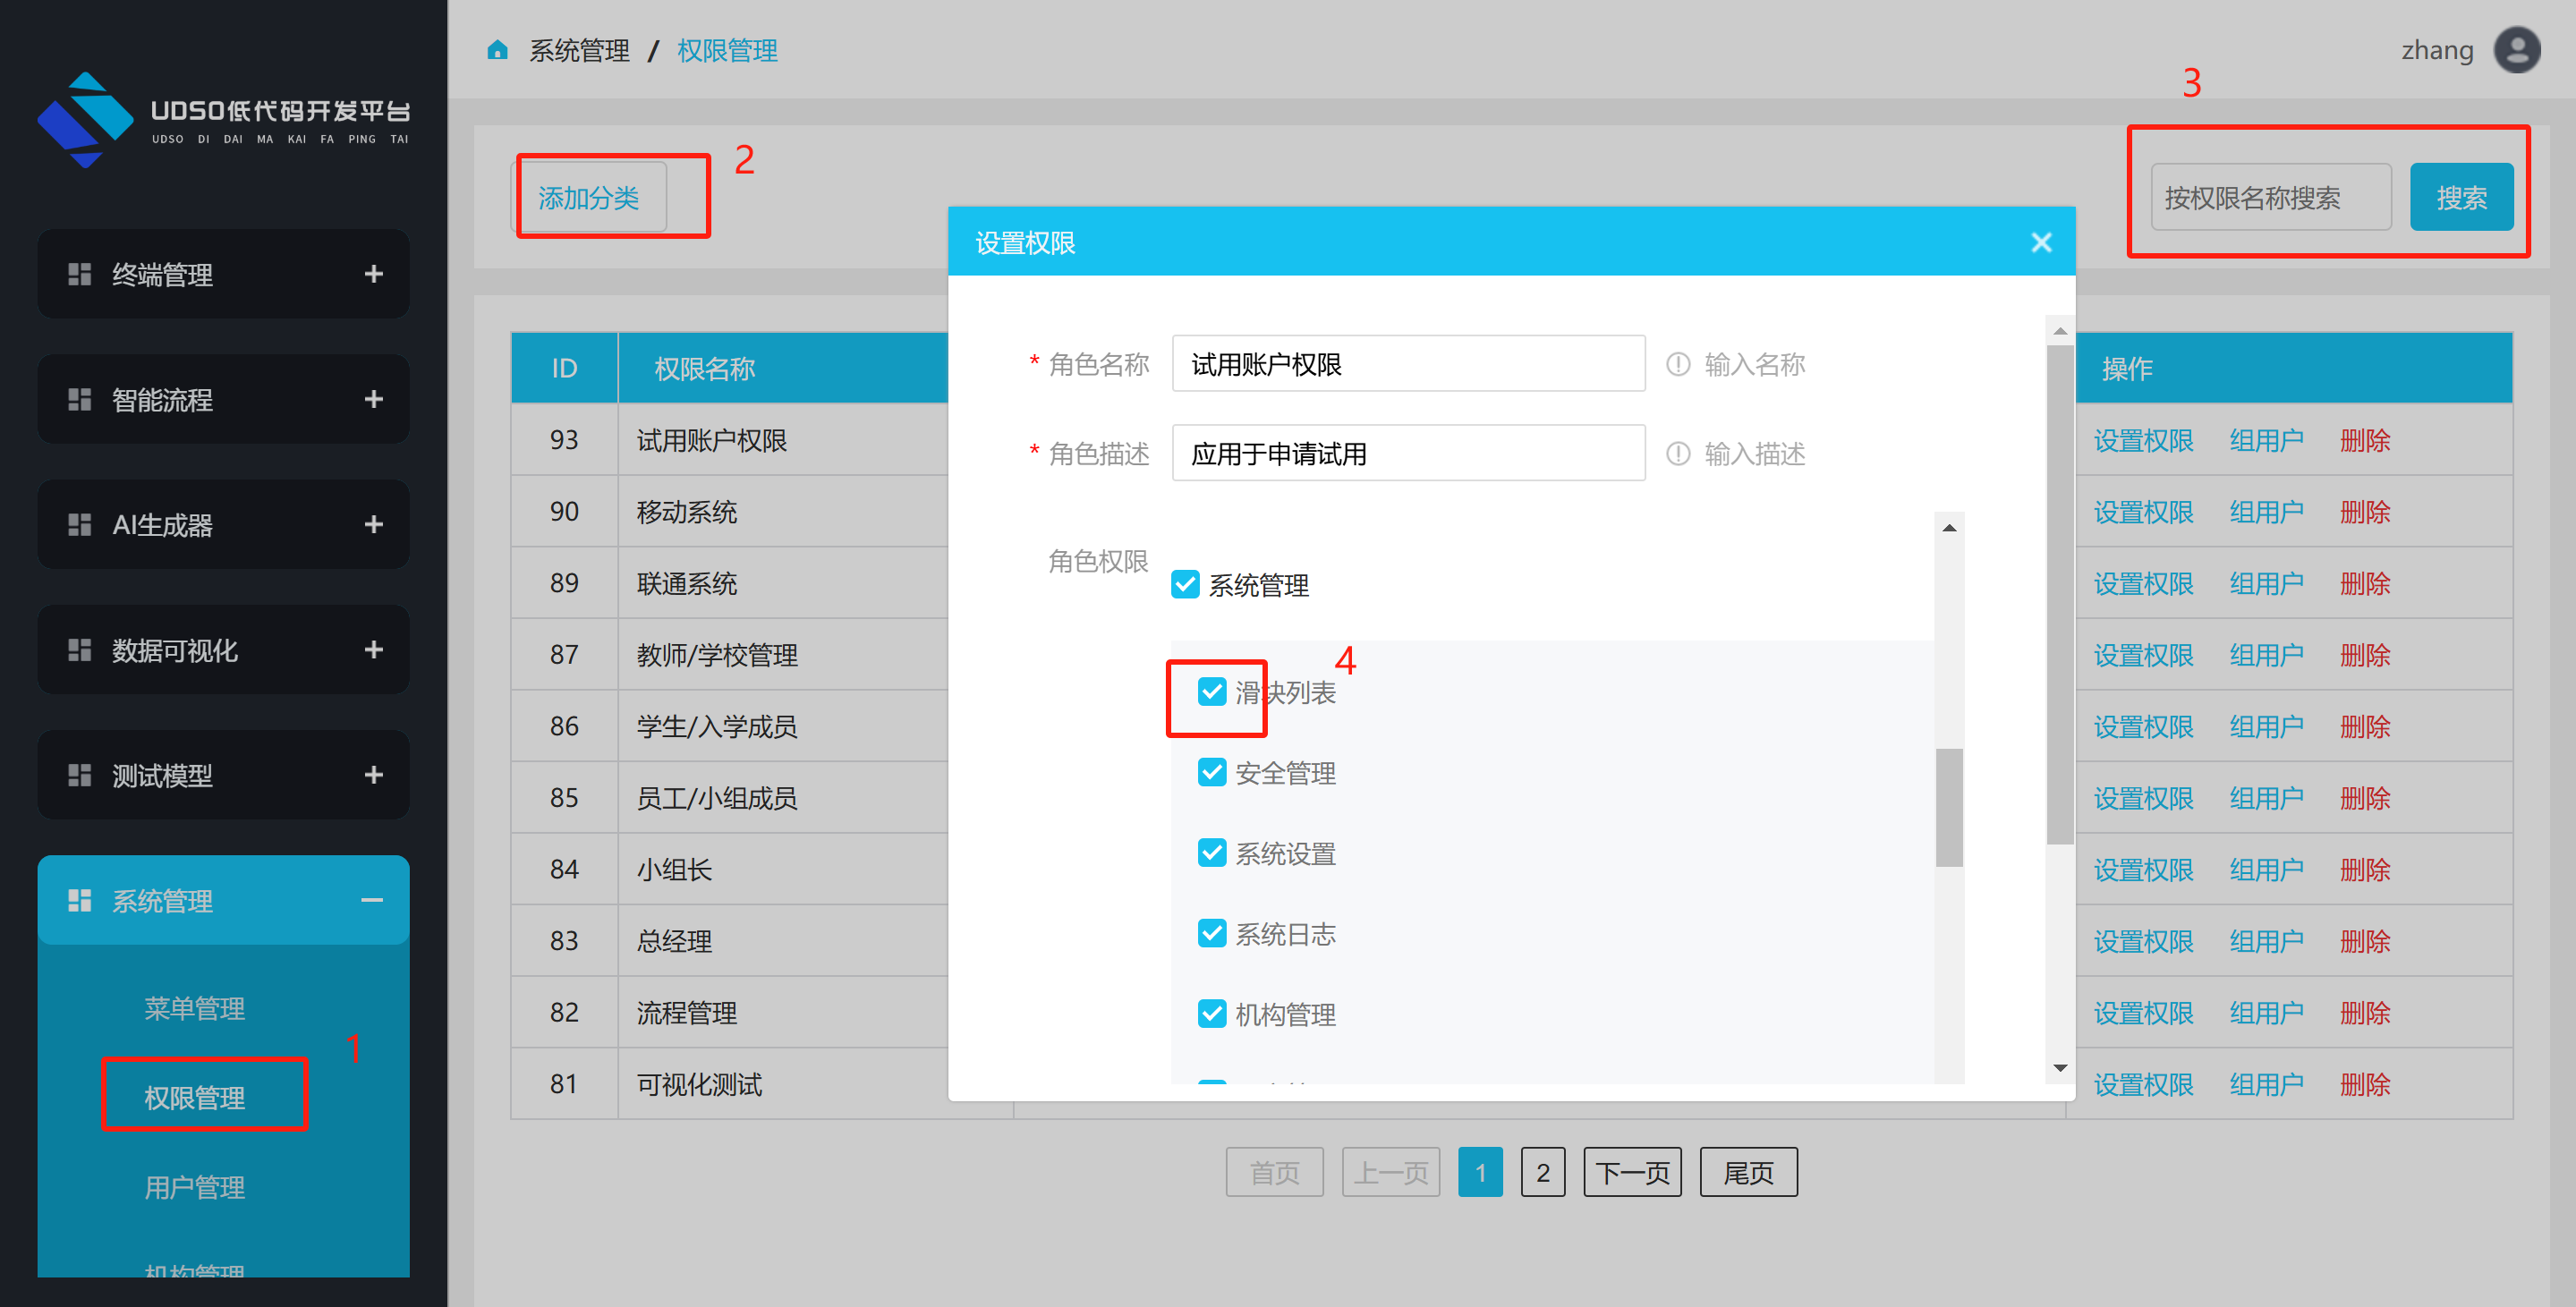This screenshot has height=1307, width=2576.
Task: Toggle the 安全管理 checkbox
Action: pyautogui.click(x=1212, y=772)
